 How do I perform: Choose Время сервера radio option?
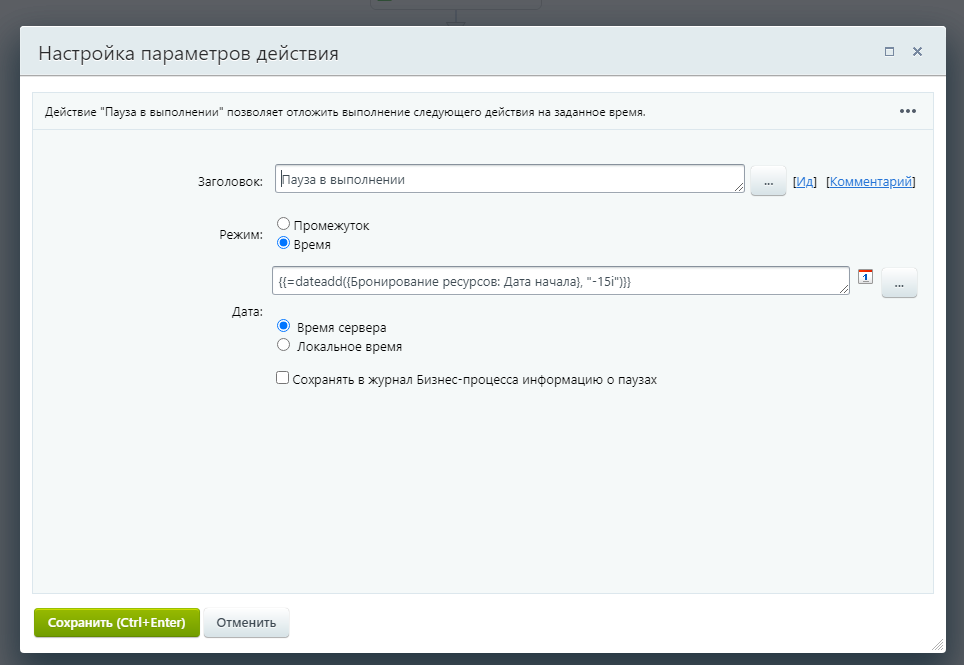click(284, 326)
